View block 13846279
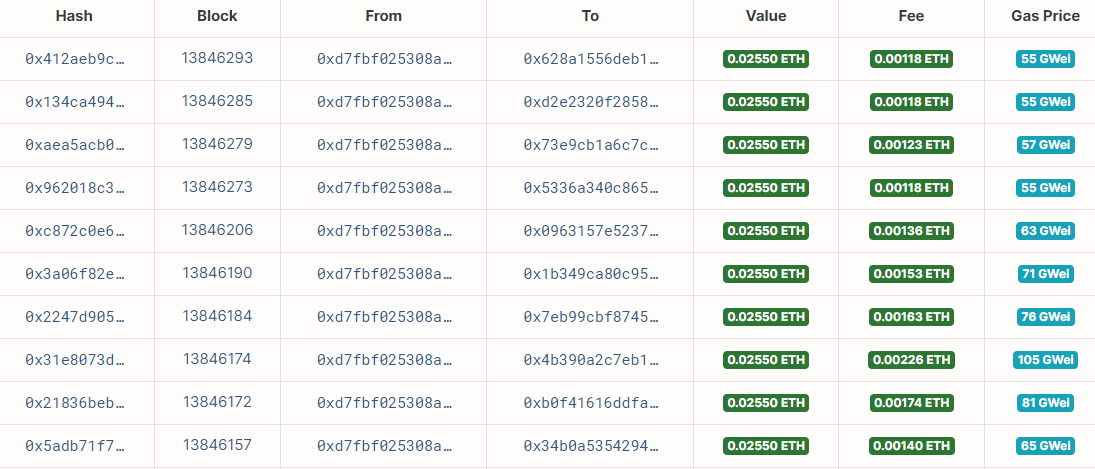 [217, 144]
